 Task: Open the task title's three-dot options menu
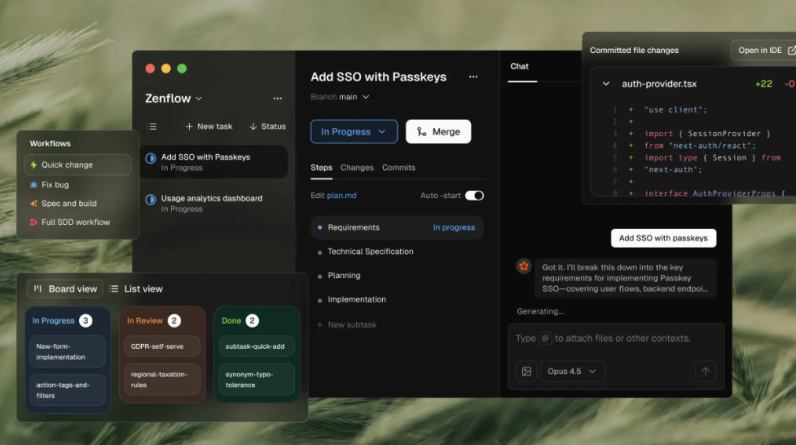click(473, 76)
